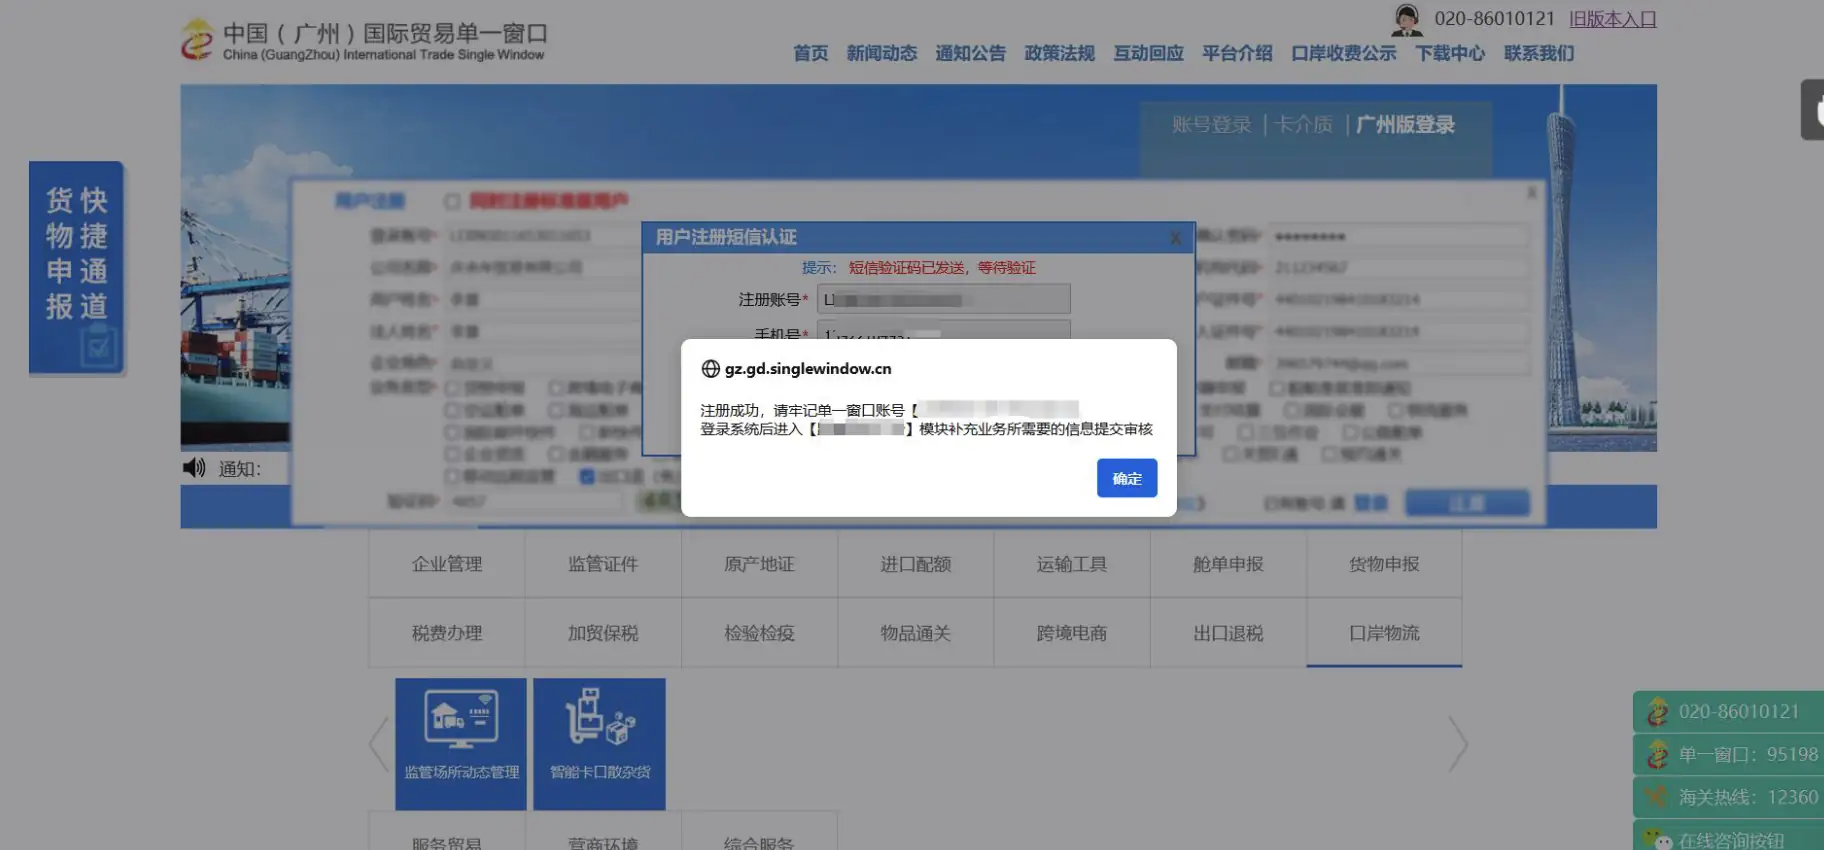Switch to the 广州版登录 tab
Image resolution: width=1824 pixels, height=850 pixels.
point(1405,125)
